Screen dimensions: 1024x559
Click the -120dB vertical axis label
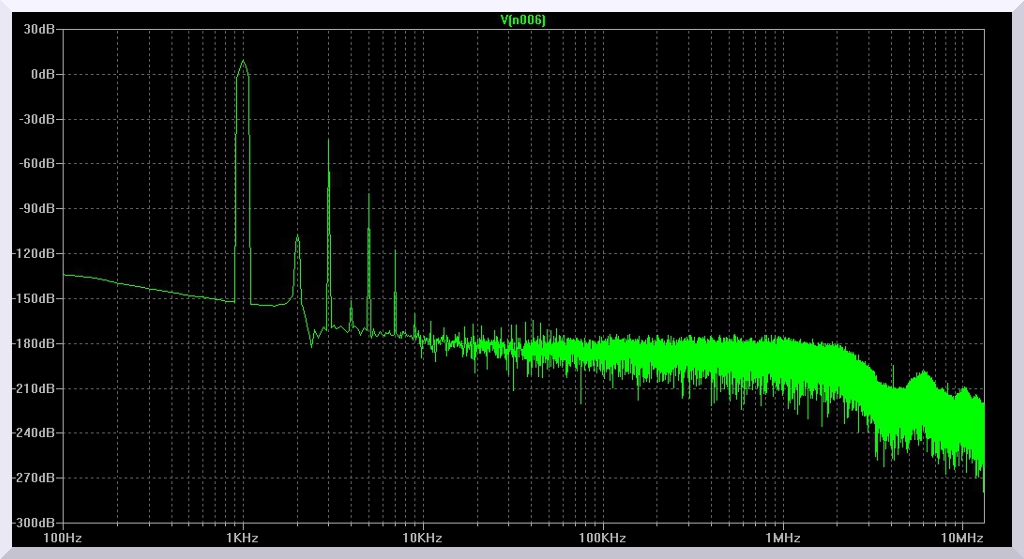coord(34,254)
